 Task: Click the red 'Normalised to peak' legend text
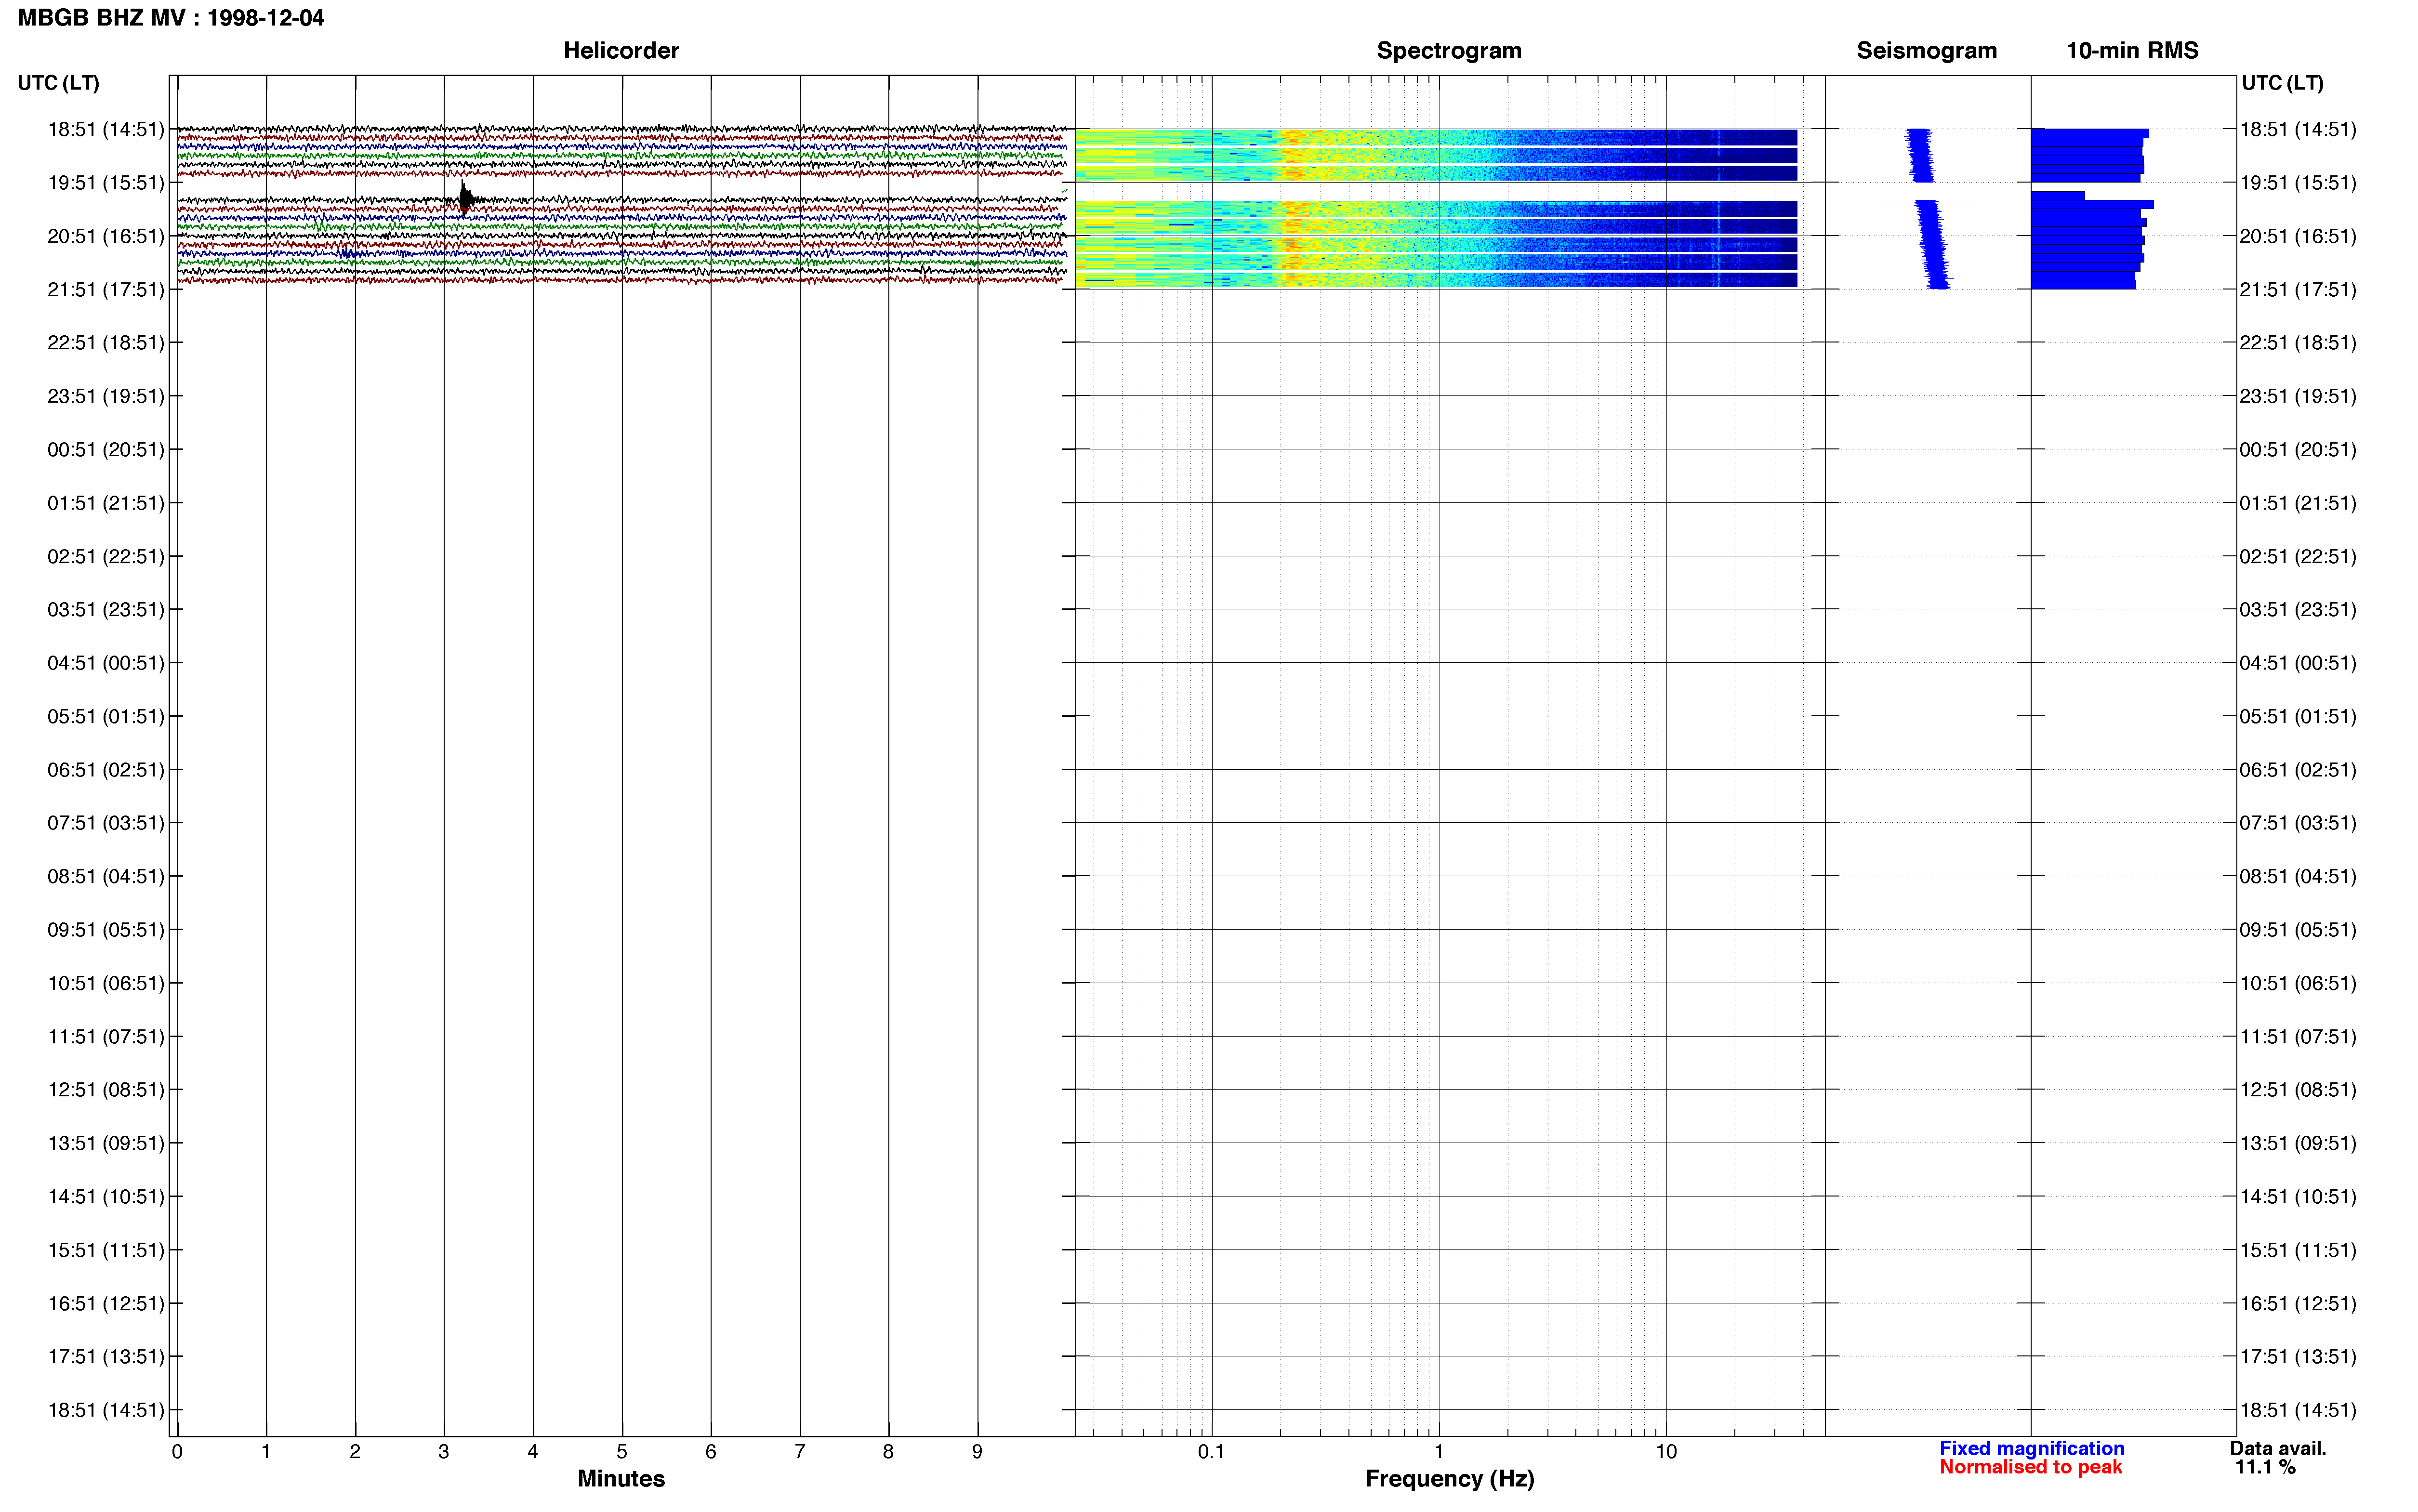click(x=2030, y=1467)
